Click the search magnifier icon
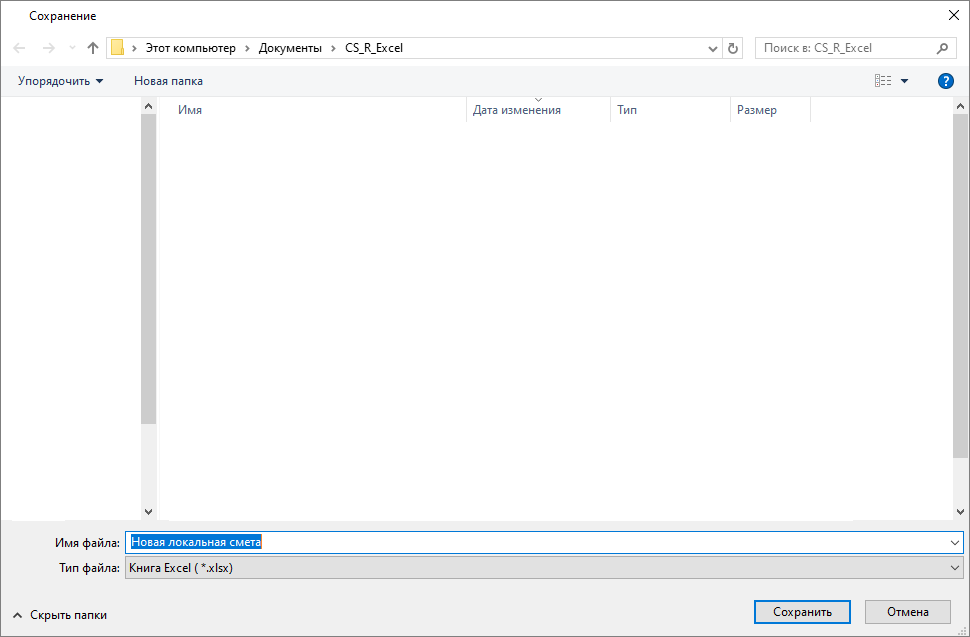This screenshot has height=637, width=970. pyautogui.click(x=942, y=48)
